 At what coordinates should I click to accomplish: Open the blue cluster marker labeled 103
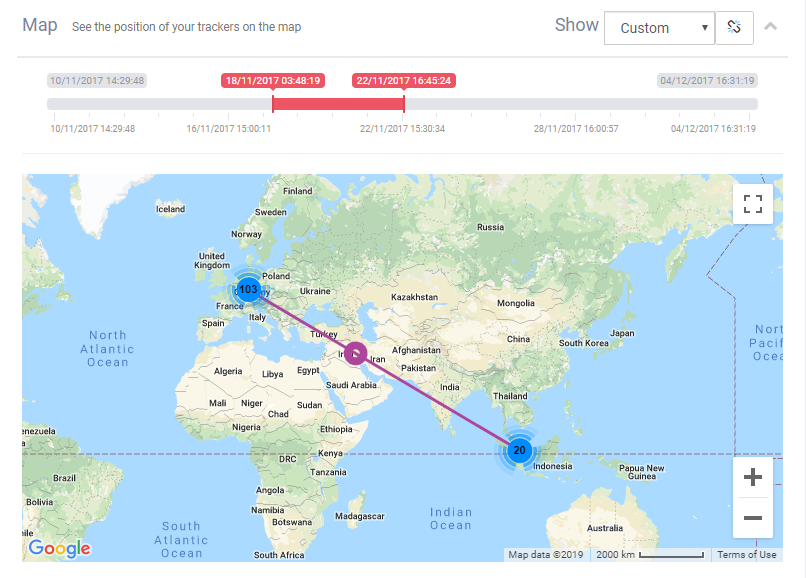pos(249,290)
